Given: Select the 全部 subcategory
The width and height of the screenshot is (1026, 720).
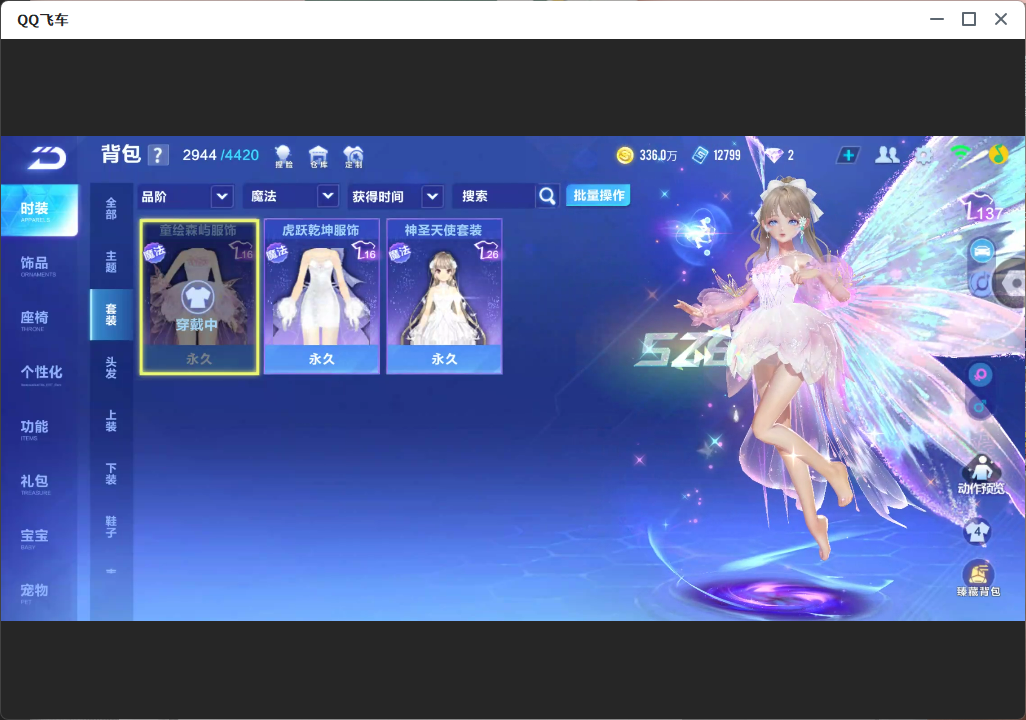Looking at the screenshot, I should [x=111, y=208].
